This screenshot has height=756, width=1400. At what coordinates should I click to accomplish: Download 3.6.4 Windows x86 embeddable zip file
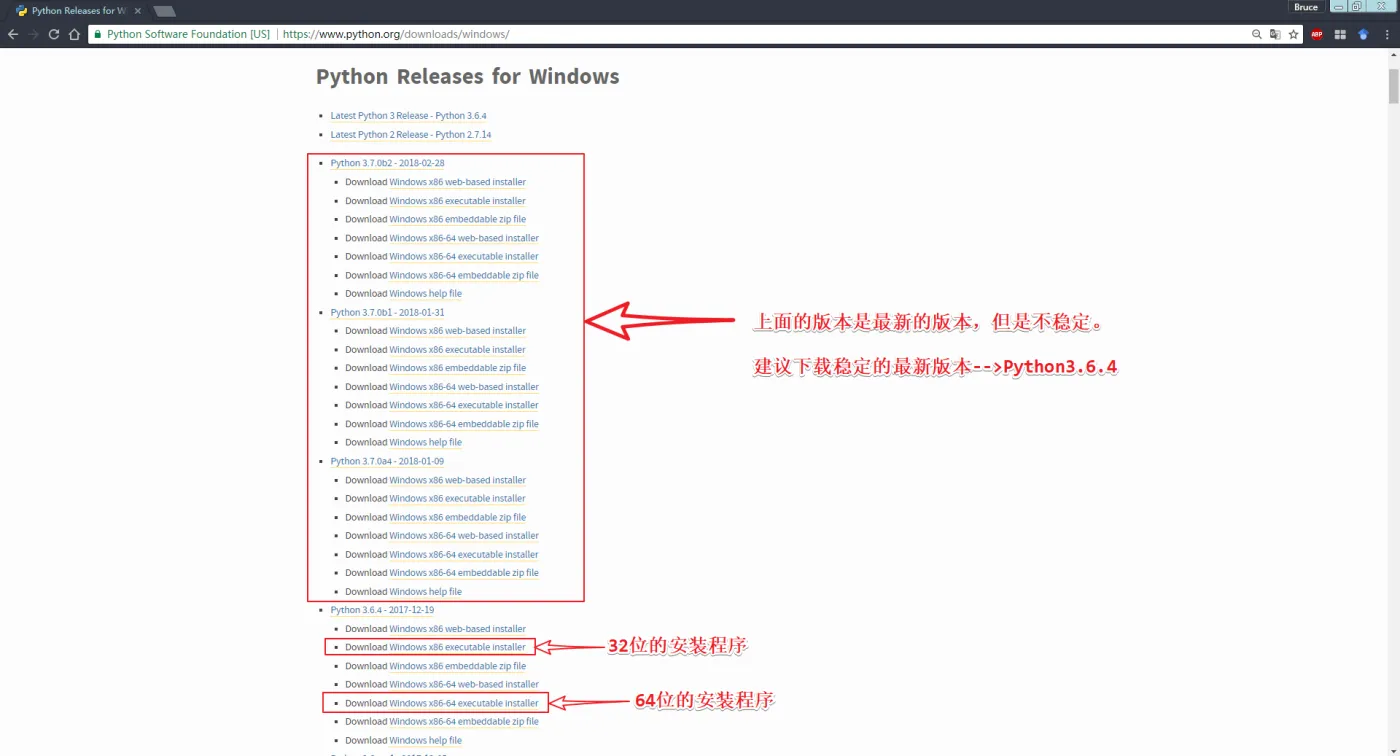pos(457,666)
